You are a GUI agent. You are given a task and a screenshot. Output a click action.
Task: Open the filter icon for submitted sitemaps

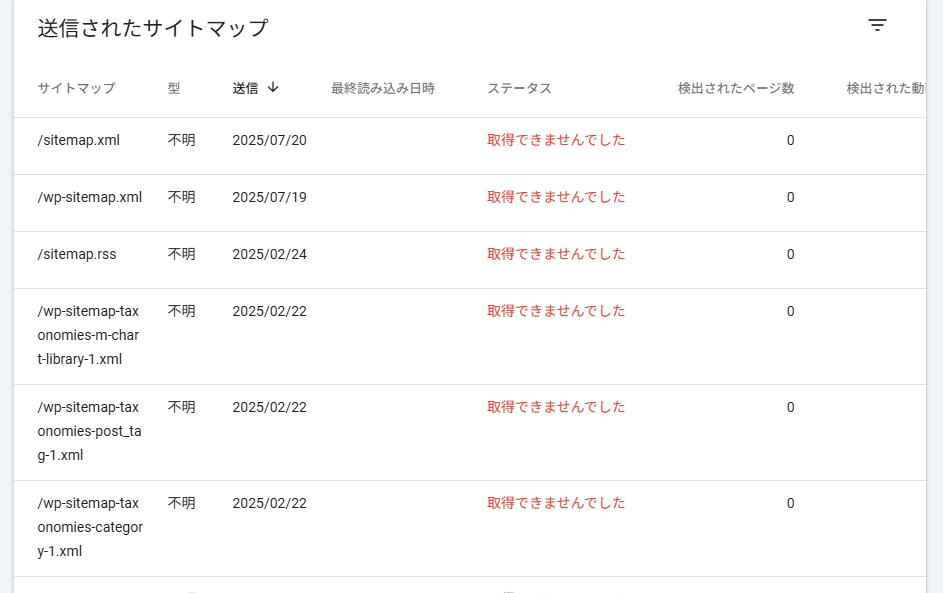pyautogui.click(x=877, y=25)
